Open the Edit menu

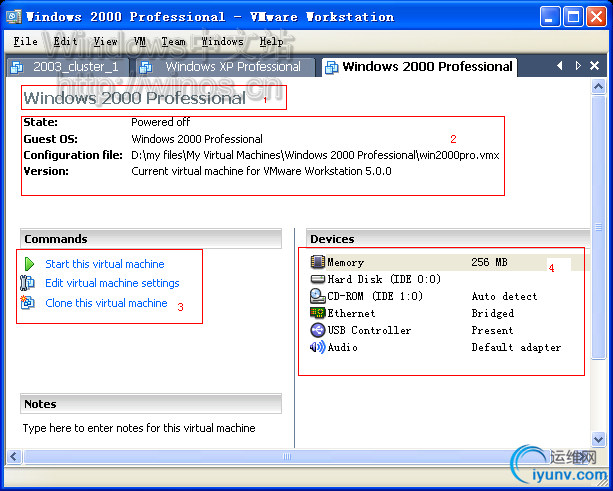coord(65,41)
